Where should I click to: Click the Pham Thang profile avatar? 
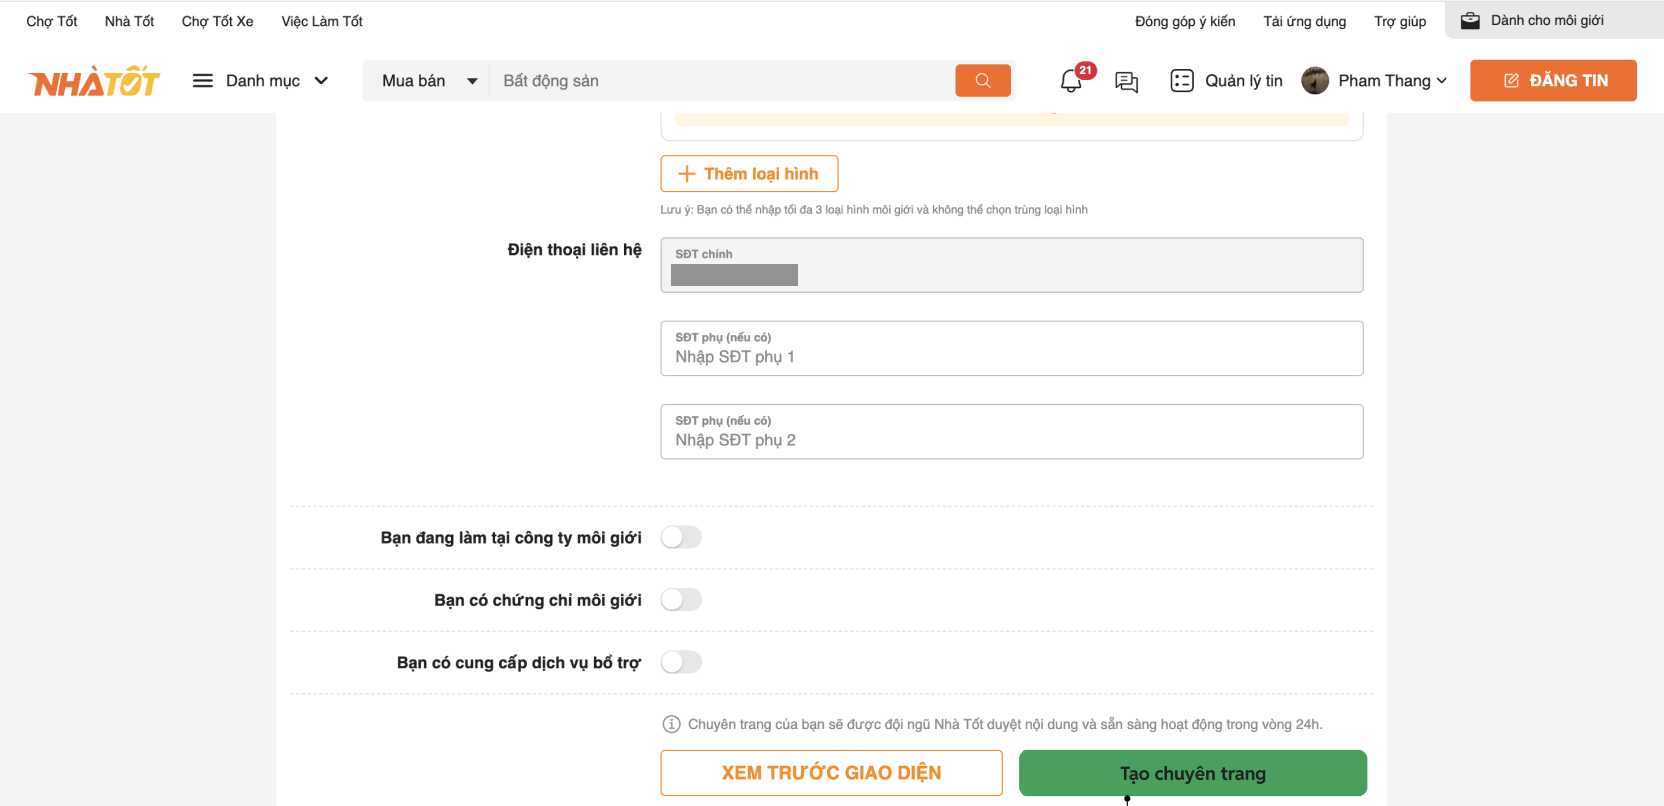tap(1315, 81)
